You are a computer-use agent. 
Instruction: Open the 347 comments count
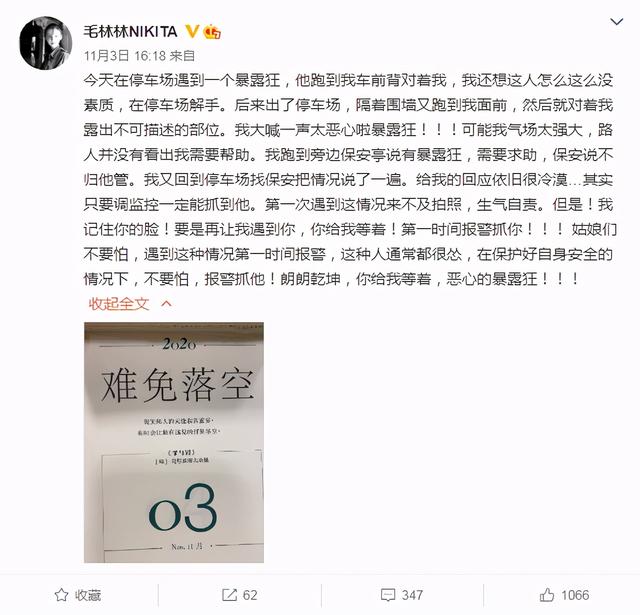click(x=412, y=595)
